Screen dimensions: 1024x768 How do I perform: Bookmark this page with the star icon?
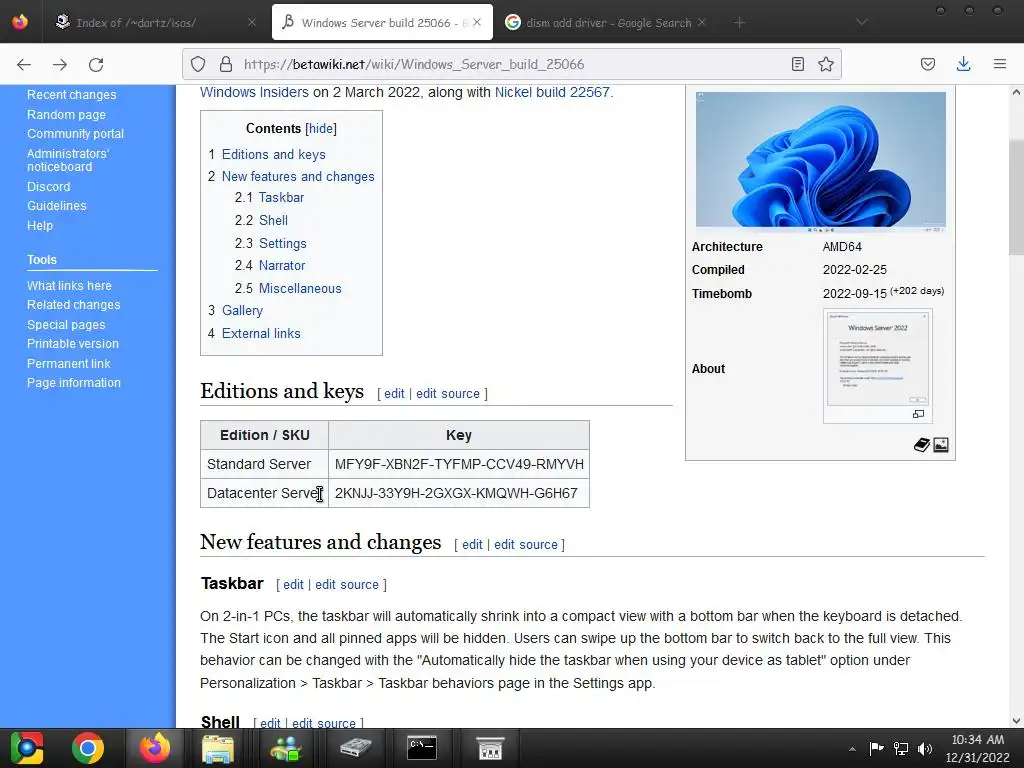[x=826, y=64]
